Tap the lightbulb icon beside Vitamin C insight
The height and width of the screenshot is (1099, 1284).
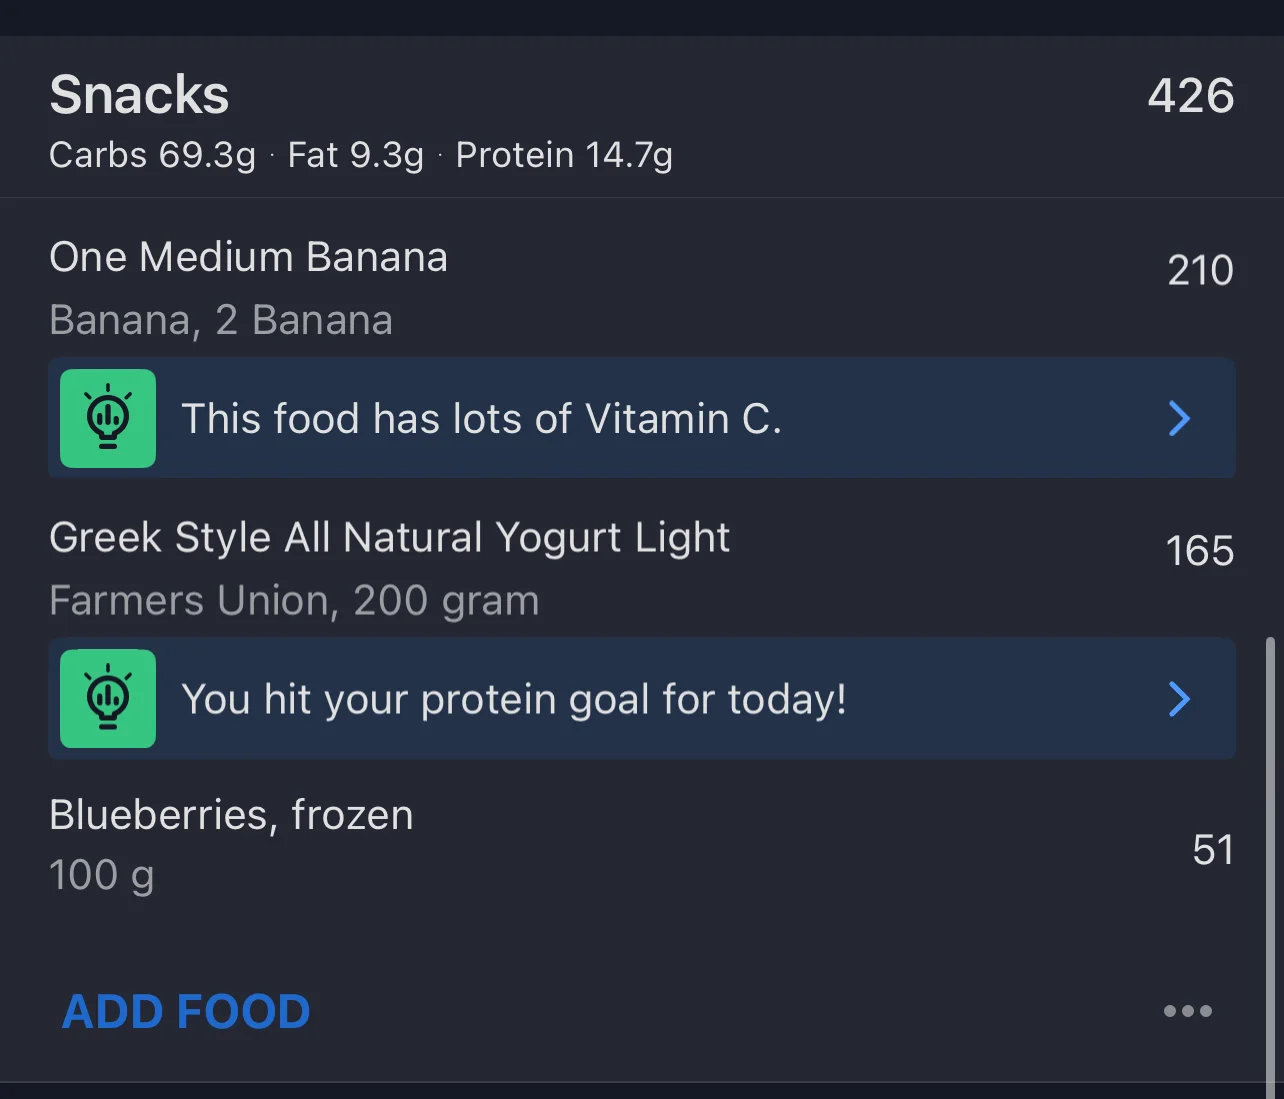pyautogui.click(x=108, y=418)
